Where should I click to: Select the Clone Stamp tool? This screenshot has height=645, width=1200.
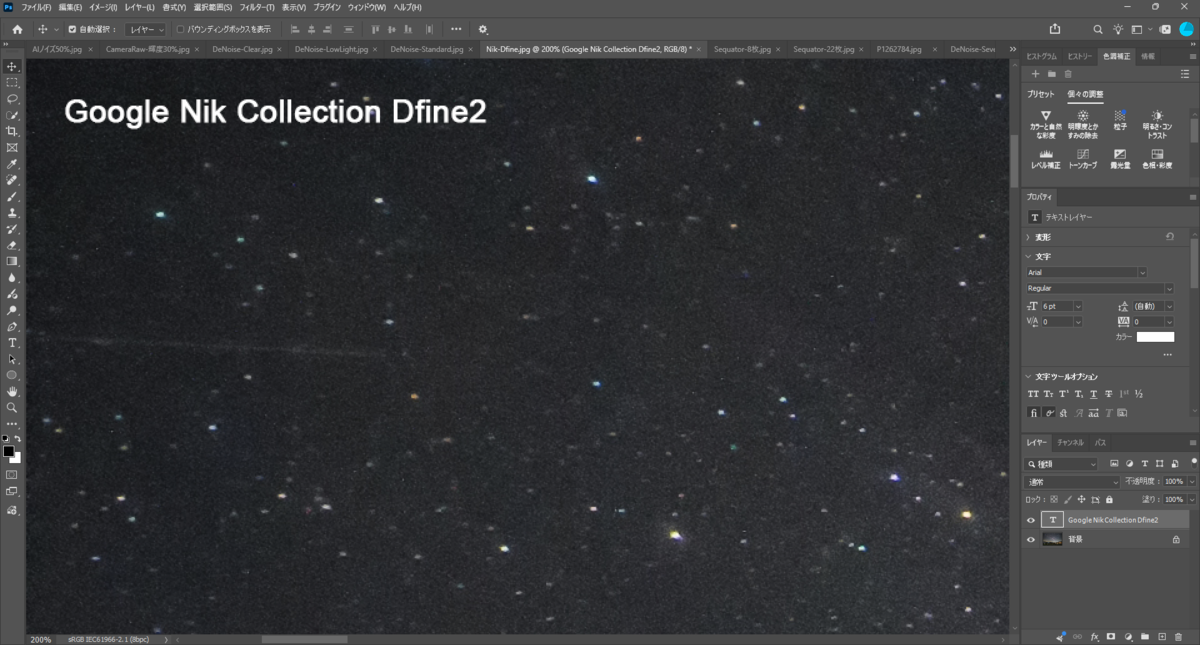click(12, 213)
